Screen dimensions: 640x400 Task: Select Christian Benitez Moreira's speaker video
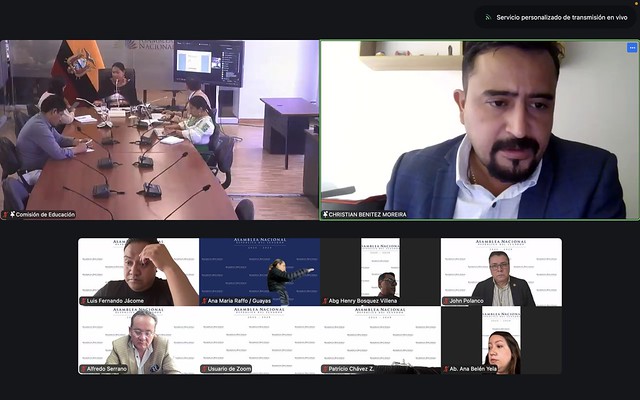480,130
